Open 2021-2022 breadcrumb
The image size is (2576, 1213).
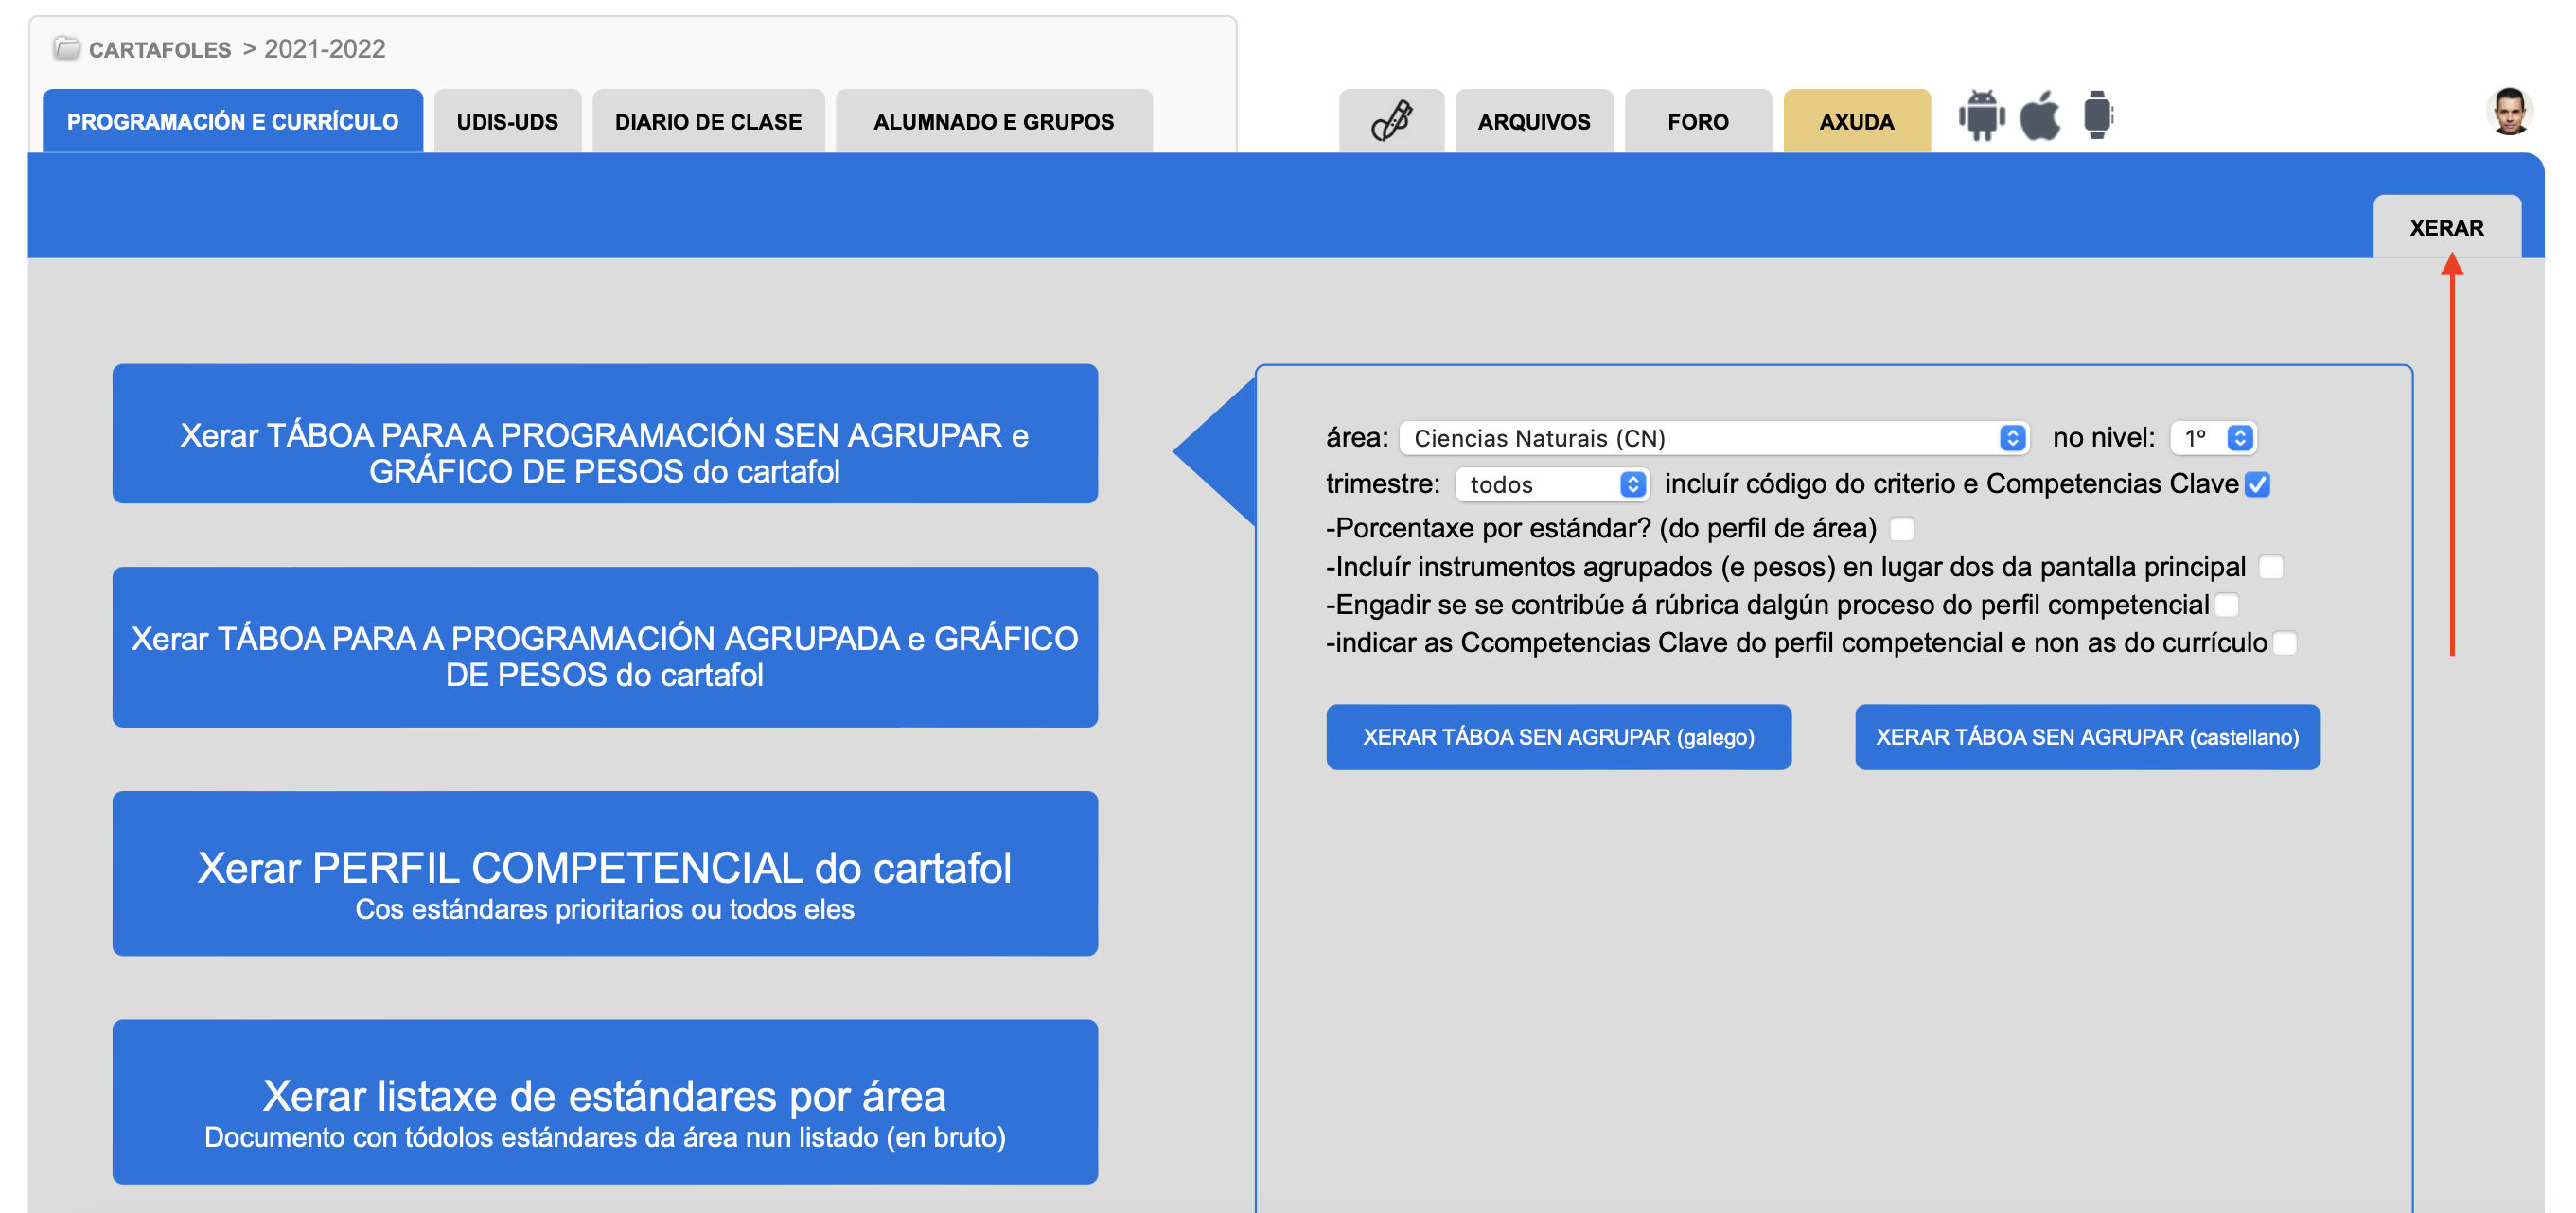click(x=324, y=49)
